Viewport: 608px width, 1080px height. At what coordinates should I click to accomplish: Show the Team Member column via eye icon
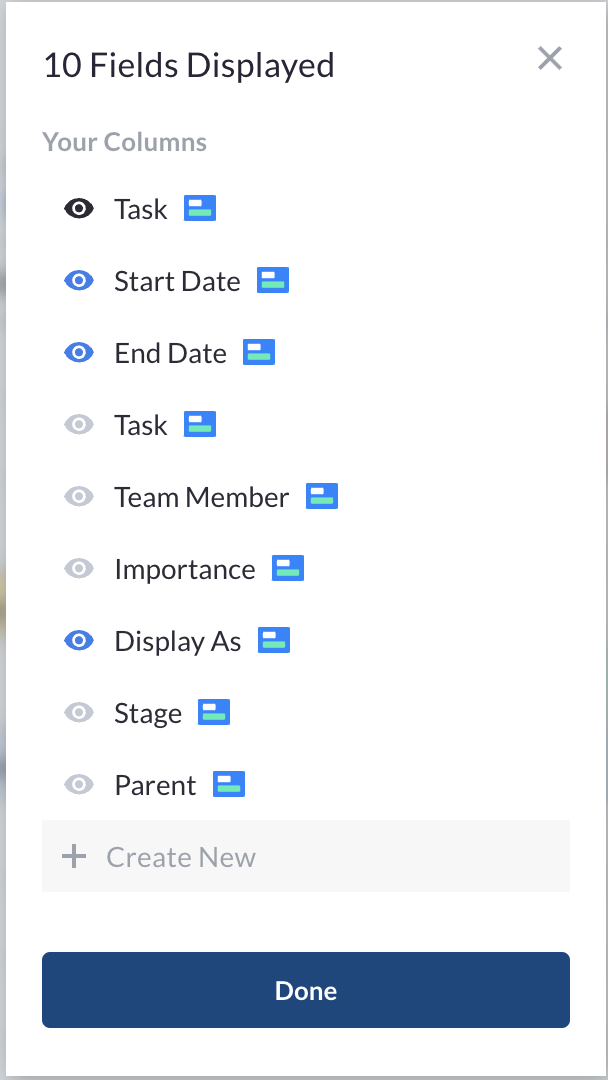[79, 497]
